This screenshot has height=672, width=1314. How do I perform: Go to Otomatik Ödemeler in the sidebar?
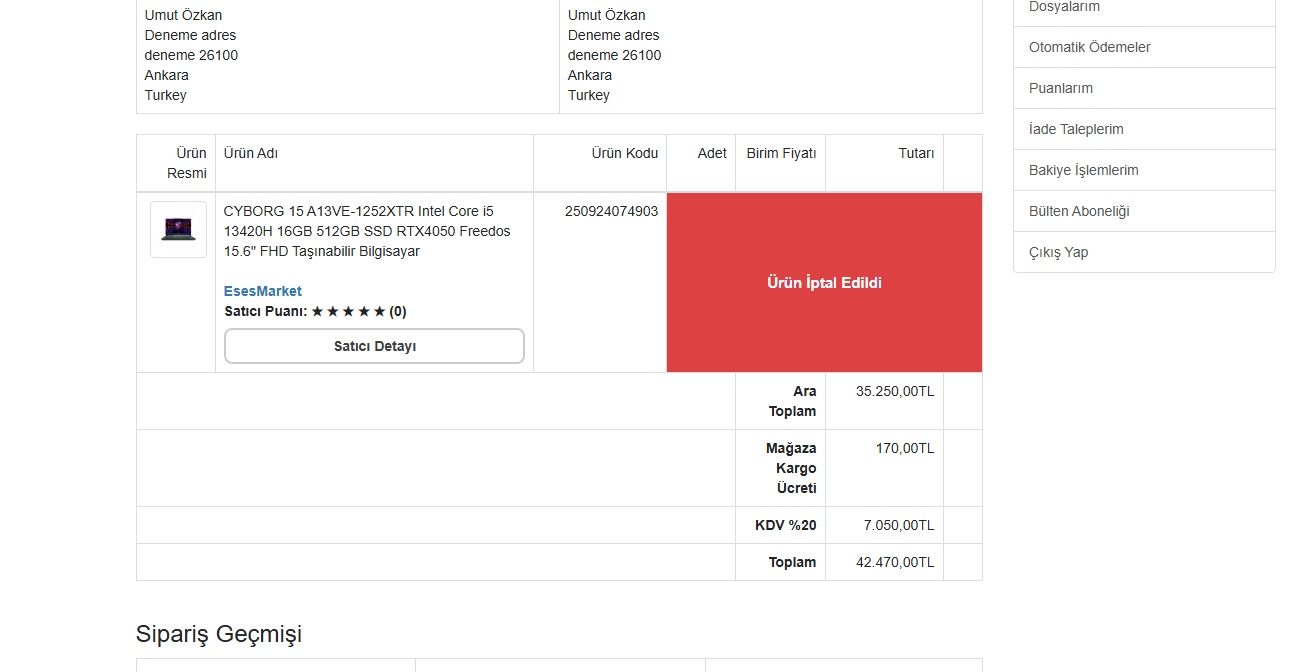coord(1089,47)
